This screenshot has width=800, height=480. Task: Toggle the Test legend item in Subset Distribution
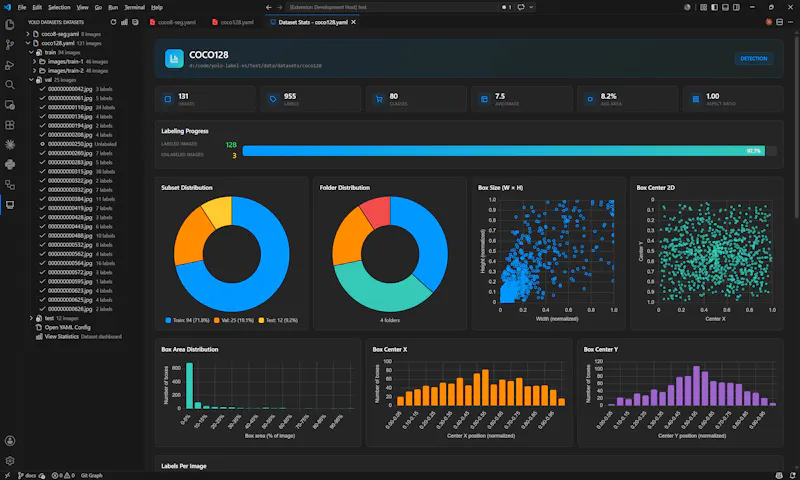(278, 320)
